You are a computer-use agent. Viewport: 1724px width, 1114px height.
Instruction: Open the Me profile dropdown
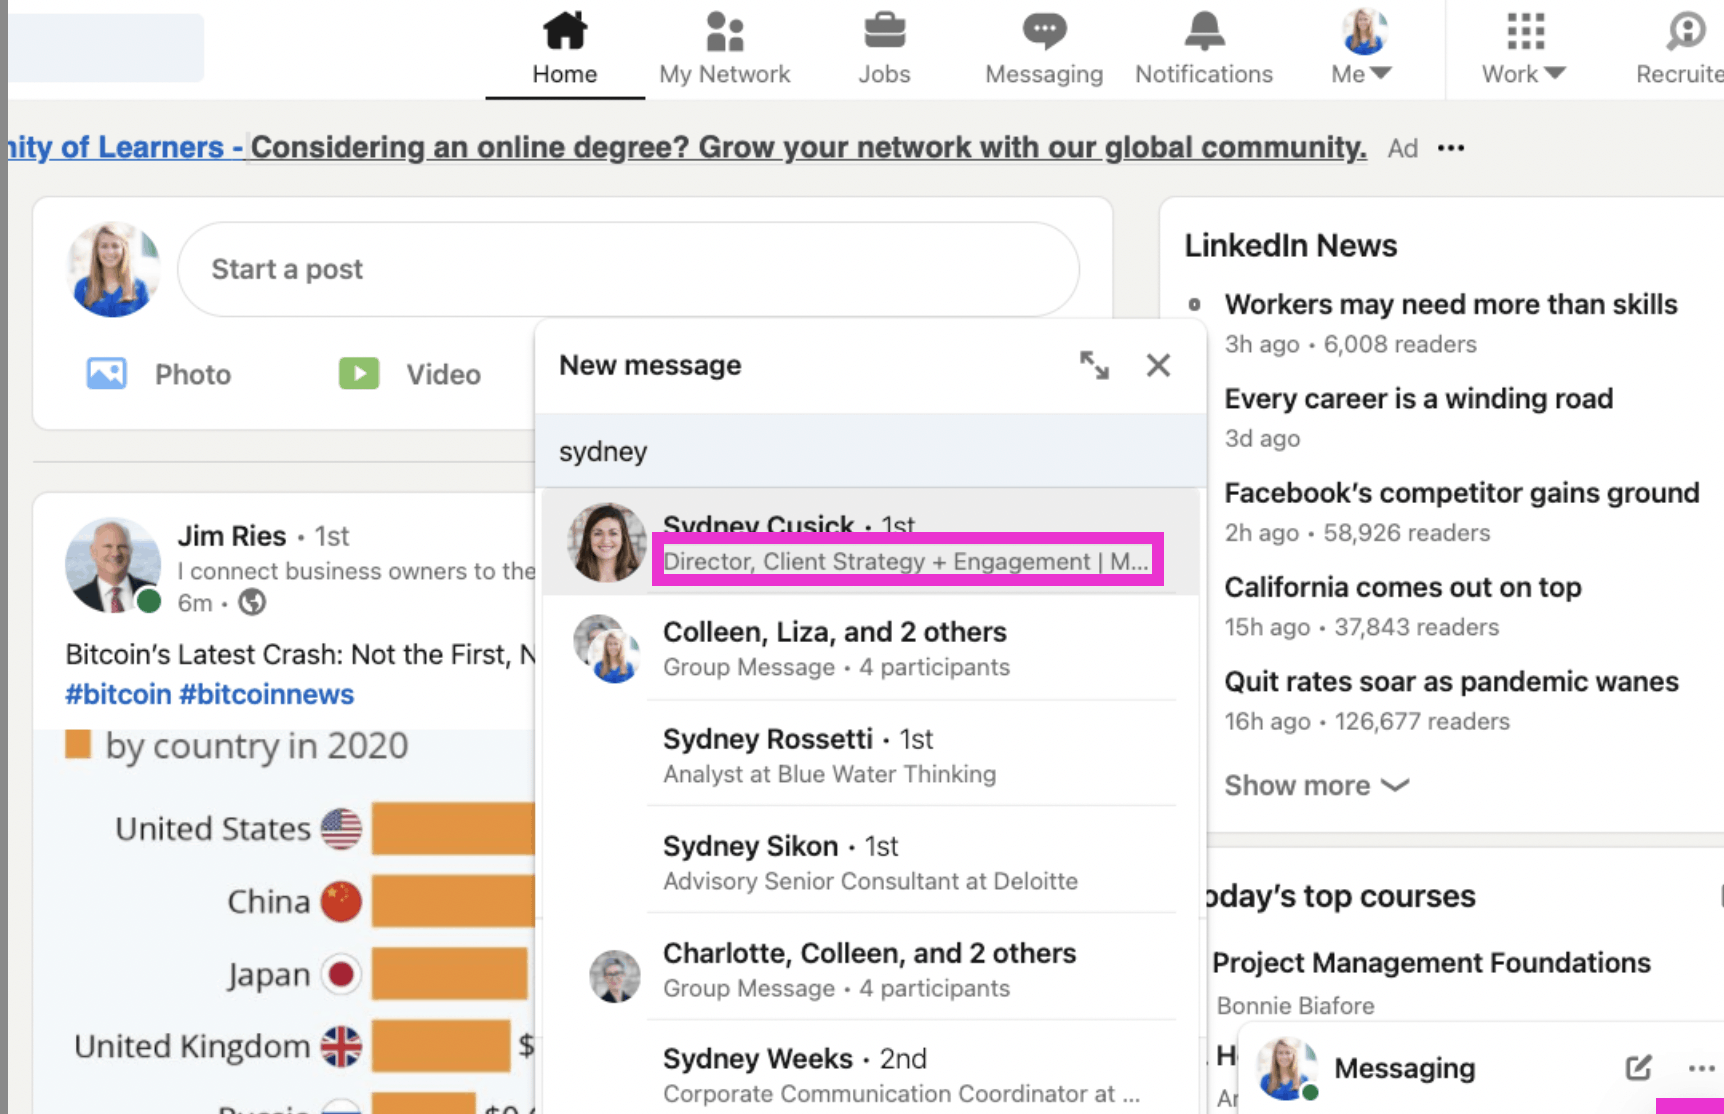[1363, 48]
